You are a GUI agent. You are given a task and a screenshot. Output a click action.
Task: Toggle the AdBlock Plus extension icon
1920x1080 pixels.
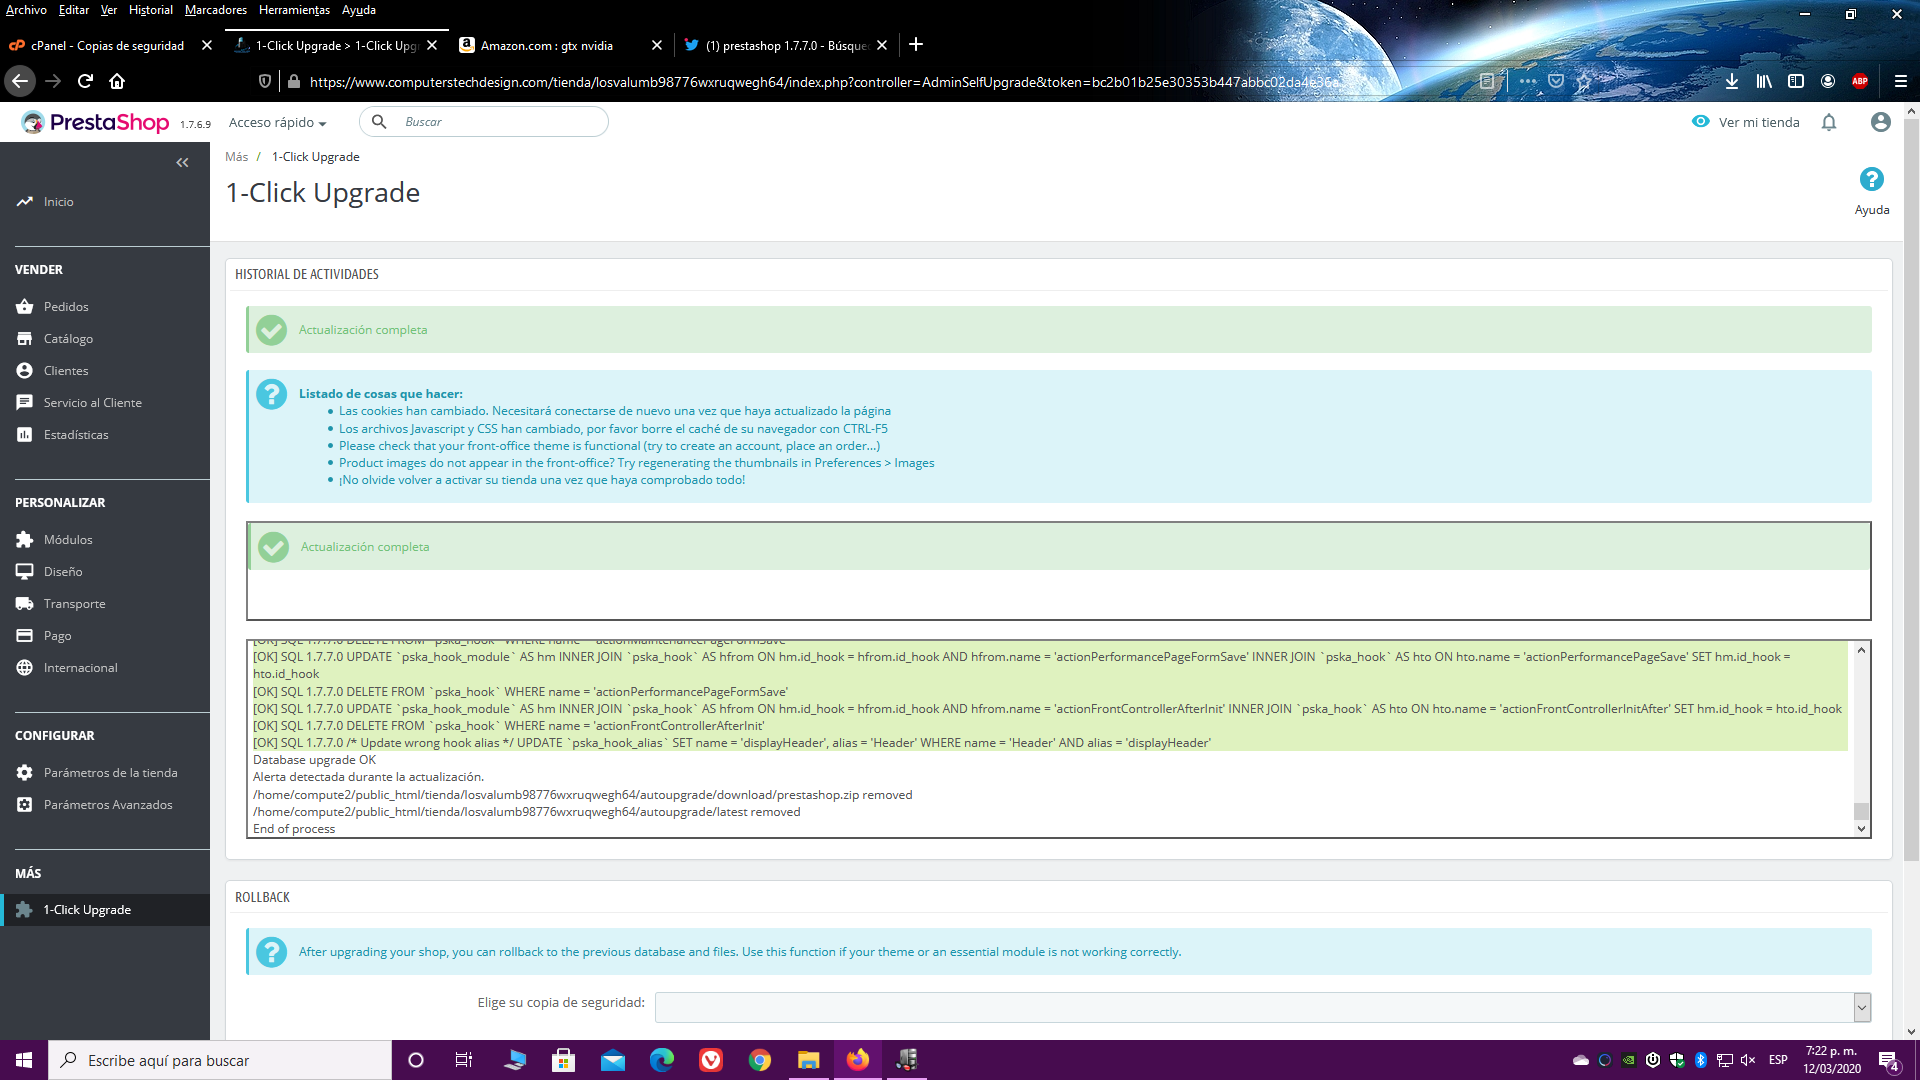1859,81
